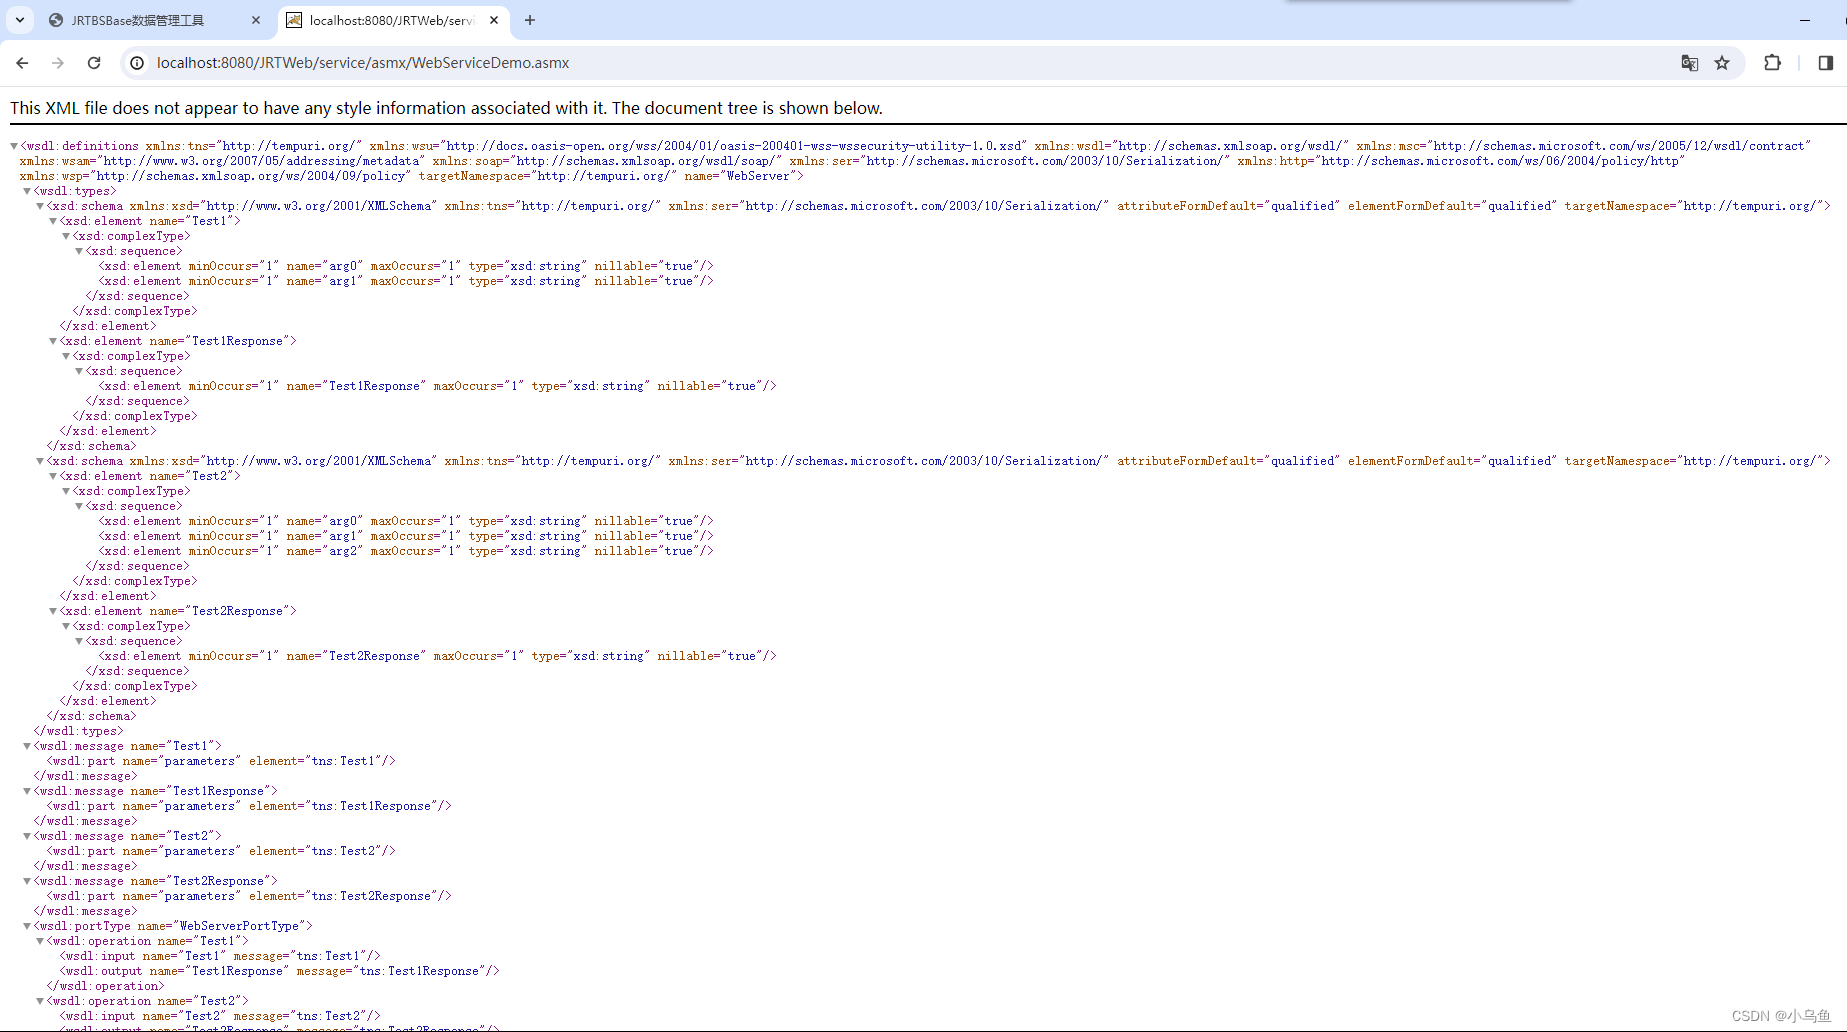The width and height of the screenshot is (1847, 1032).
Task: Open a new browser tab
Action: pos(530,20)
